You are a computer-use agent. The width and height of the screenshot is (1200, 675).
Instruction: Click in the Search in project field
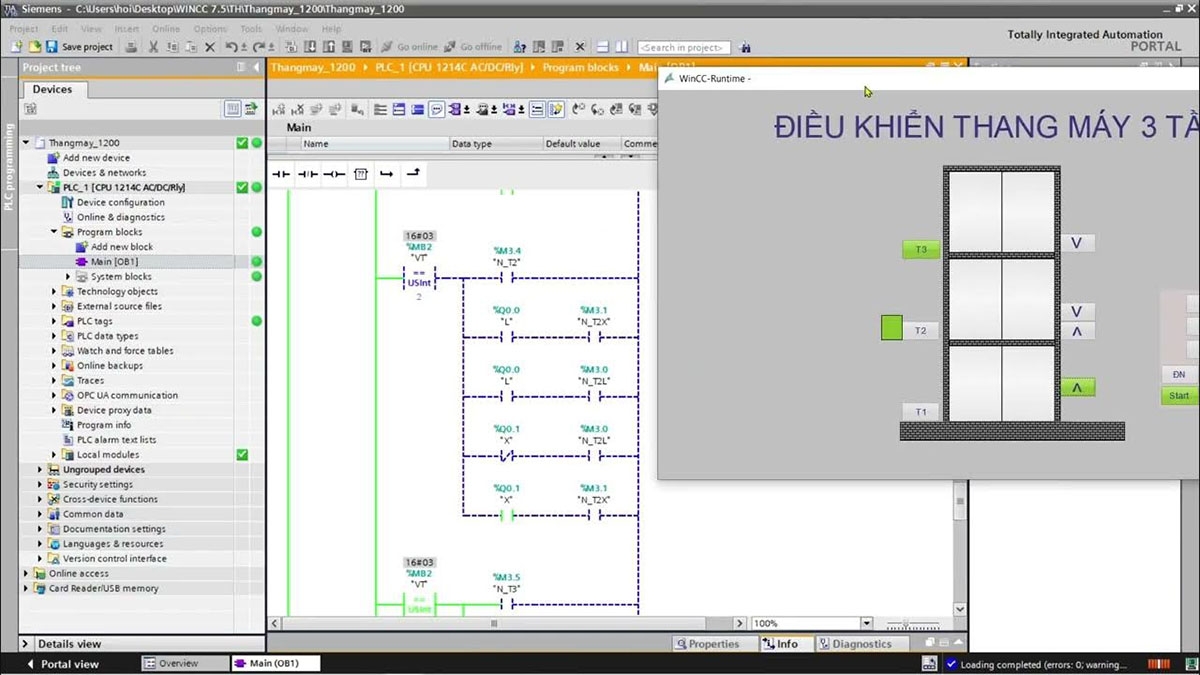pos(684,47)
